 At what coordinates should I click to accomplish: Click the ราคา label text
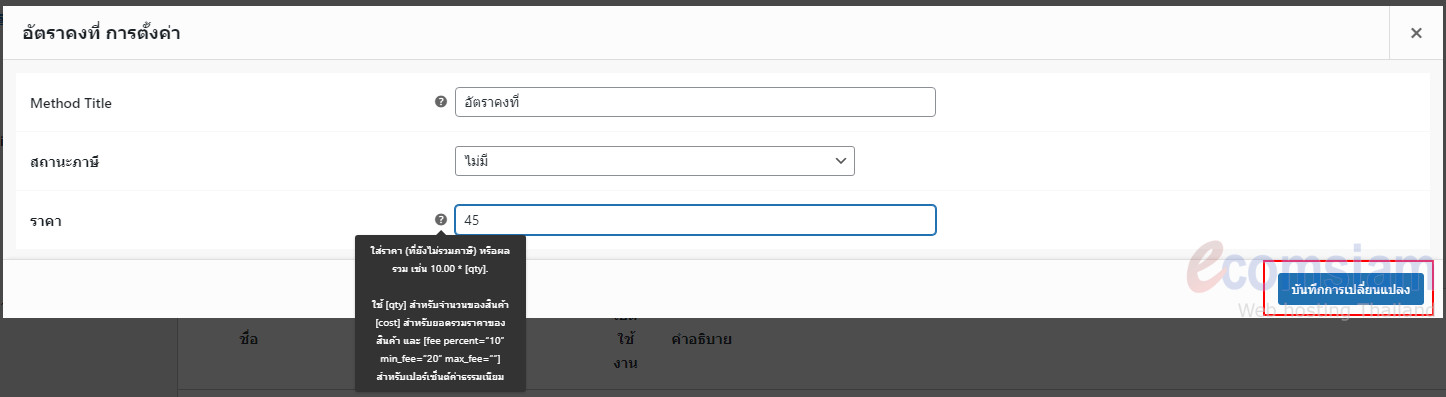[x=46, y=220]
